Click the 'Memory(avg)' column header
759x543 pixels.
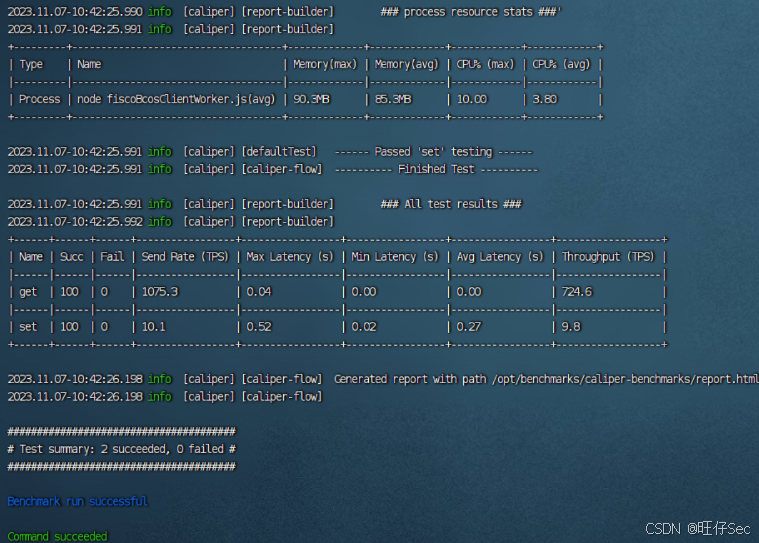[407, 64]
